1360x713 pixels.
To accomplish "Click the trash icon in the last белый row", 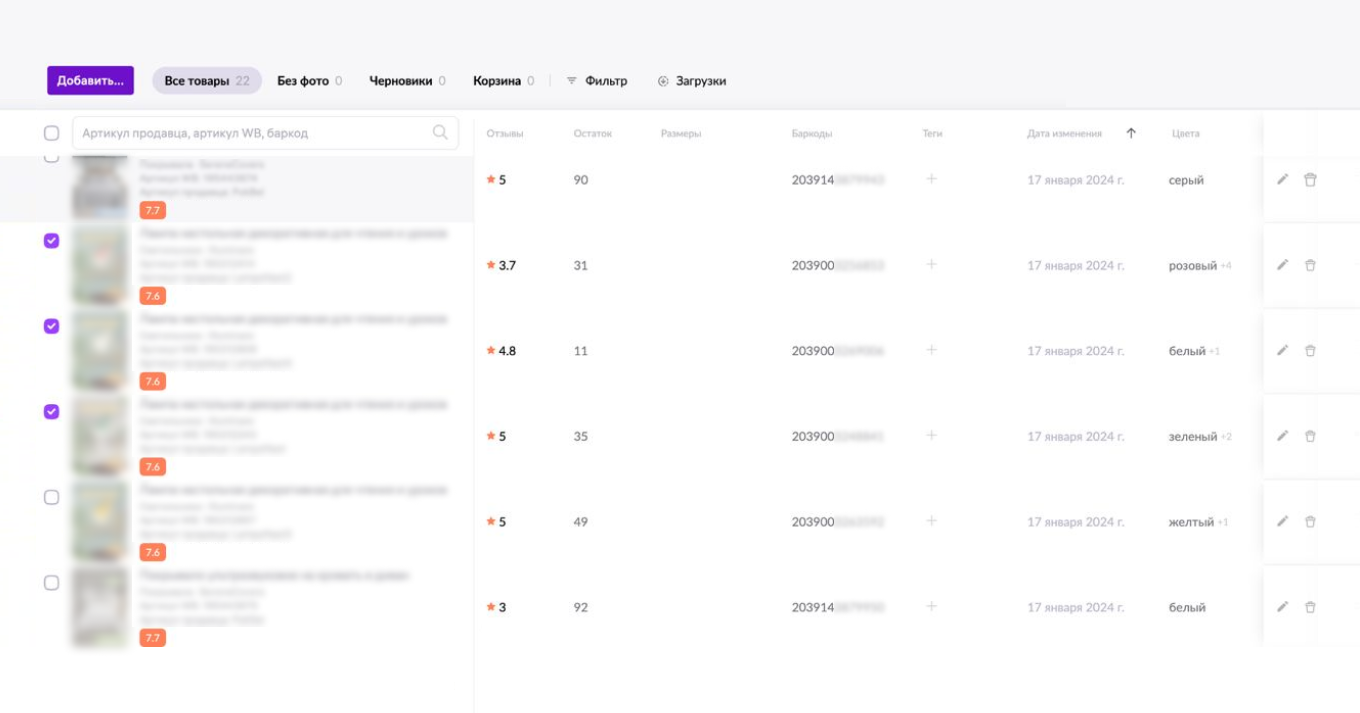I will (1310, 607).
